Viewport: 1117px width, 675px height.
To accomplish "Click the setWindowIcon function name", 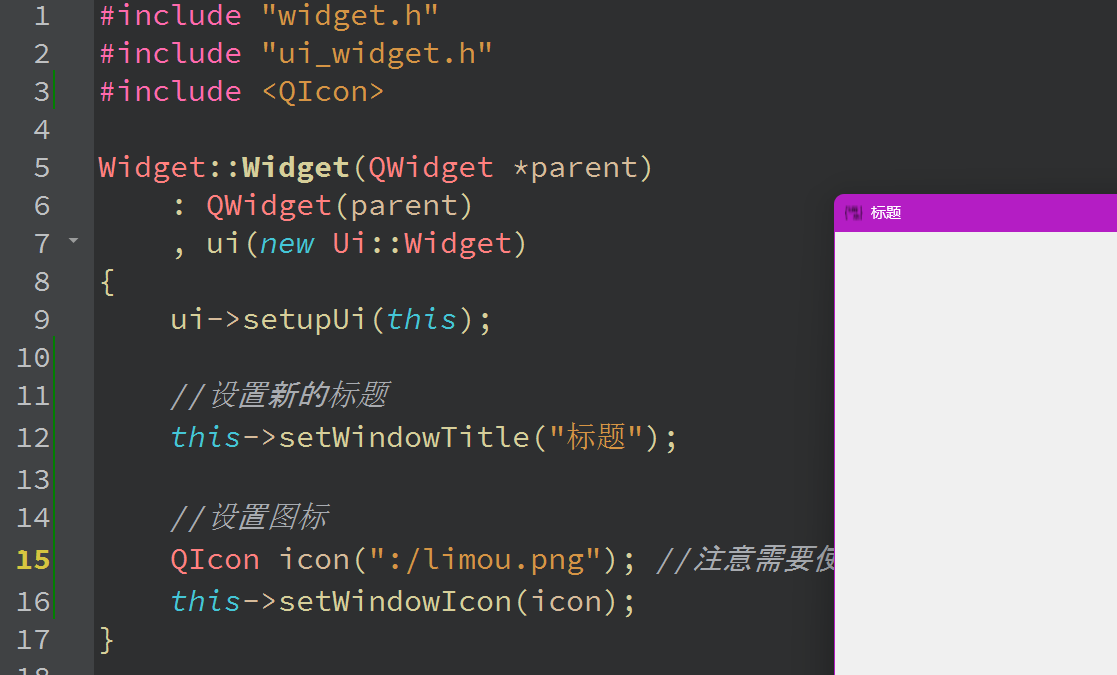I will pos(403,601).
